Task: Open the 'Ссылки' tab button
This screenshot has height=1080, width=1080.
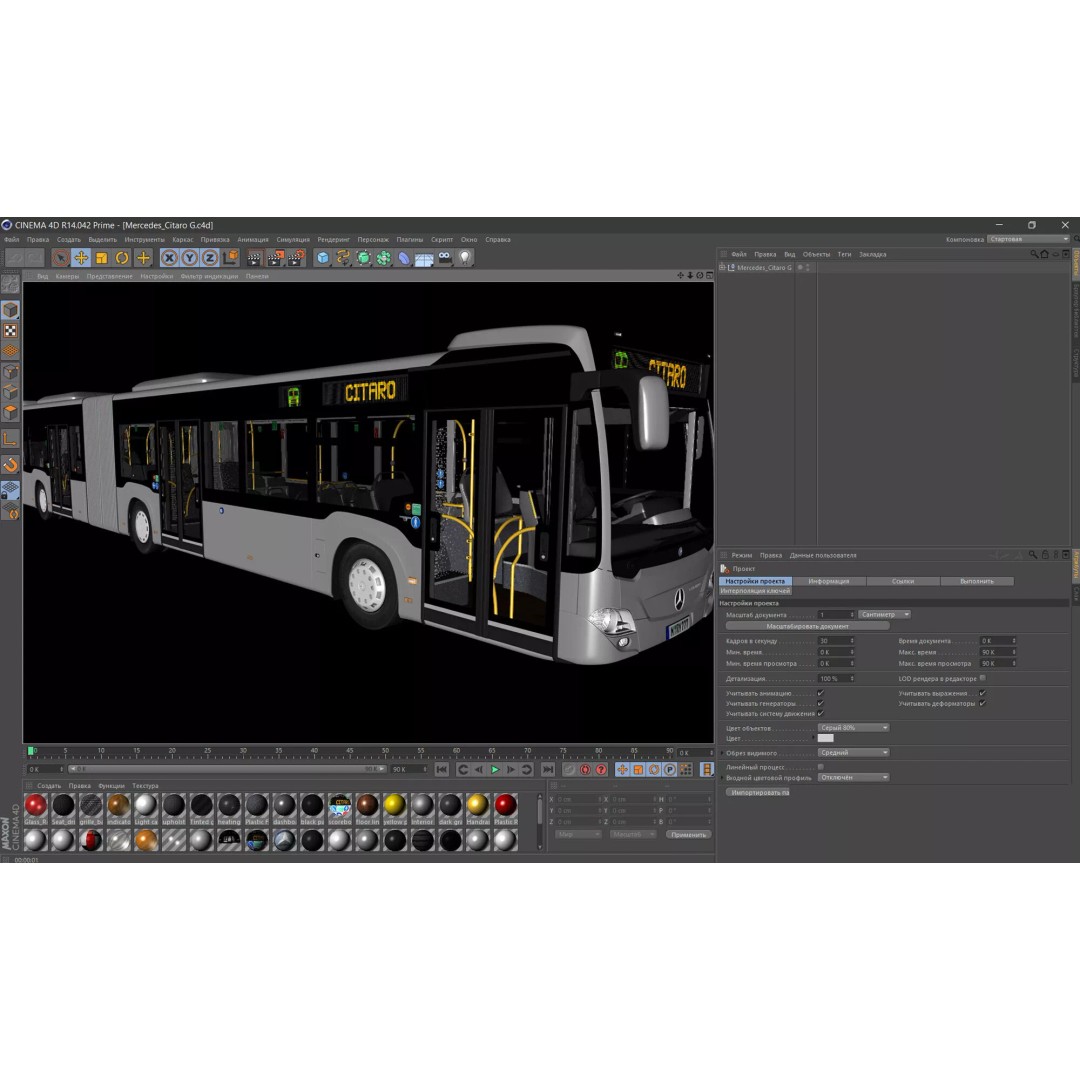Action: [x=903, y=581]
